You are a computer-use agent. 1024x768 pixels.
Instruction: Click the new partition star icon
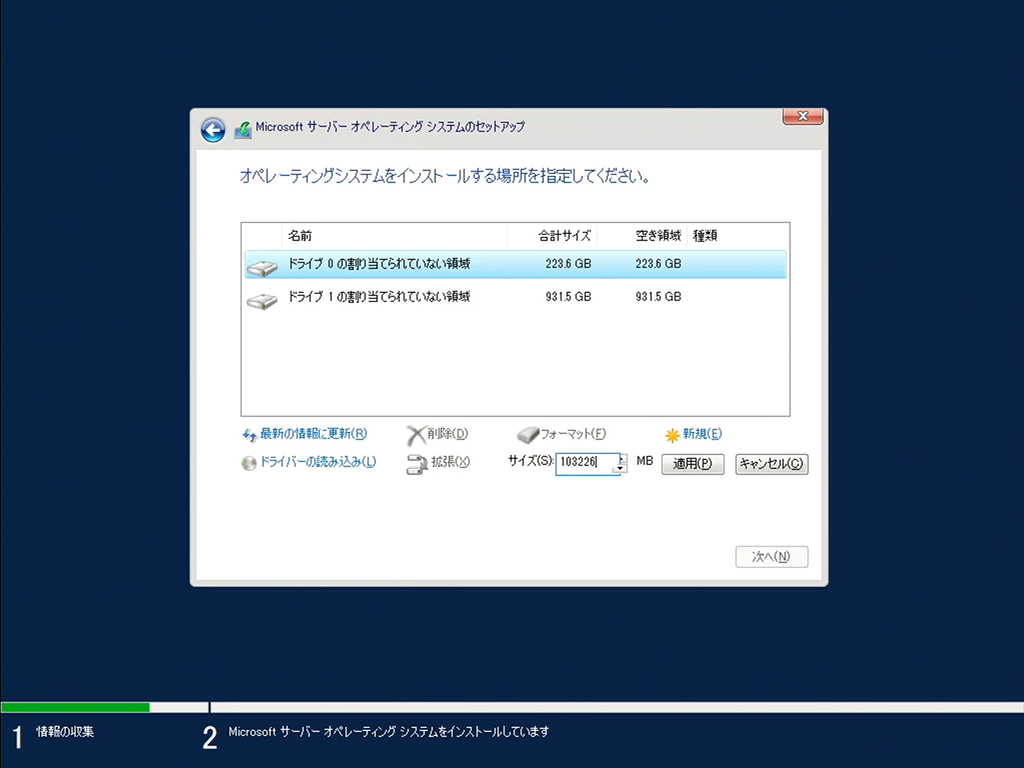pyautogui.click(x=672, y=436)
